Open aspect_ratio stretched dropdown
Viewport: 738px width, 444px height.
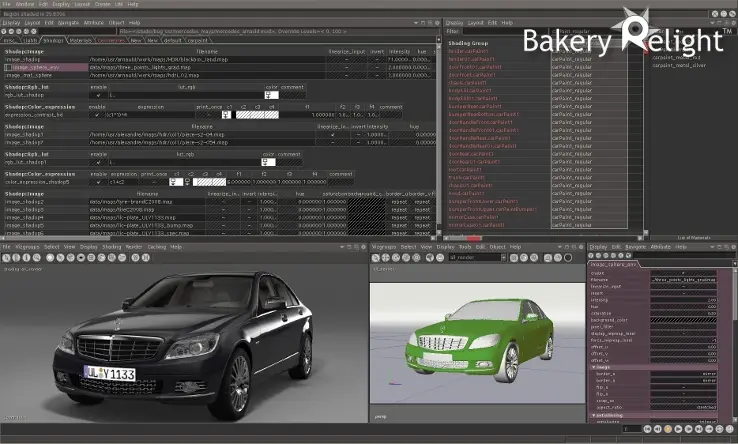click(683, 407)
